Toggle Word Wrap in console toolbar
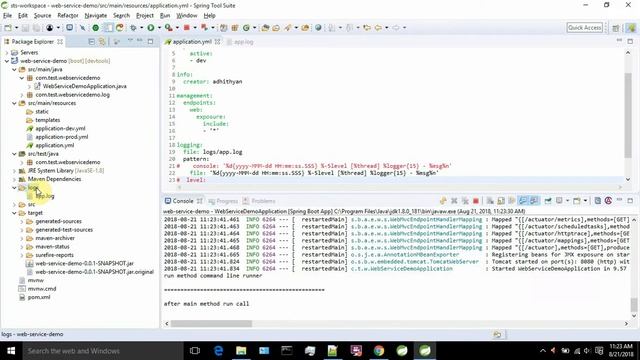 point(512,201)
